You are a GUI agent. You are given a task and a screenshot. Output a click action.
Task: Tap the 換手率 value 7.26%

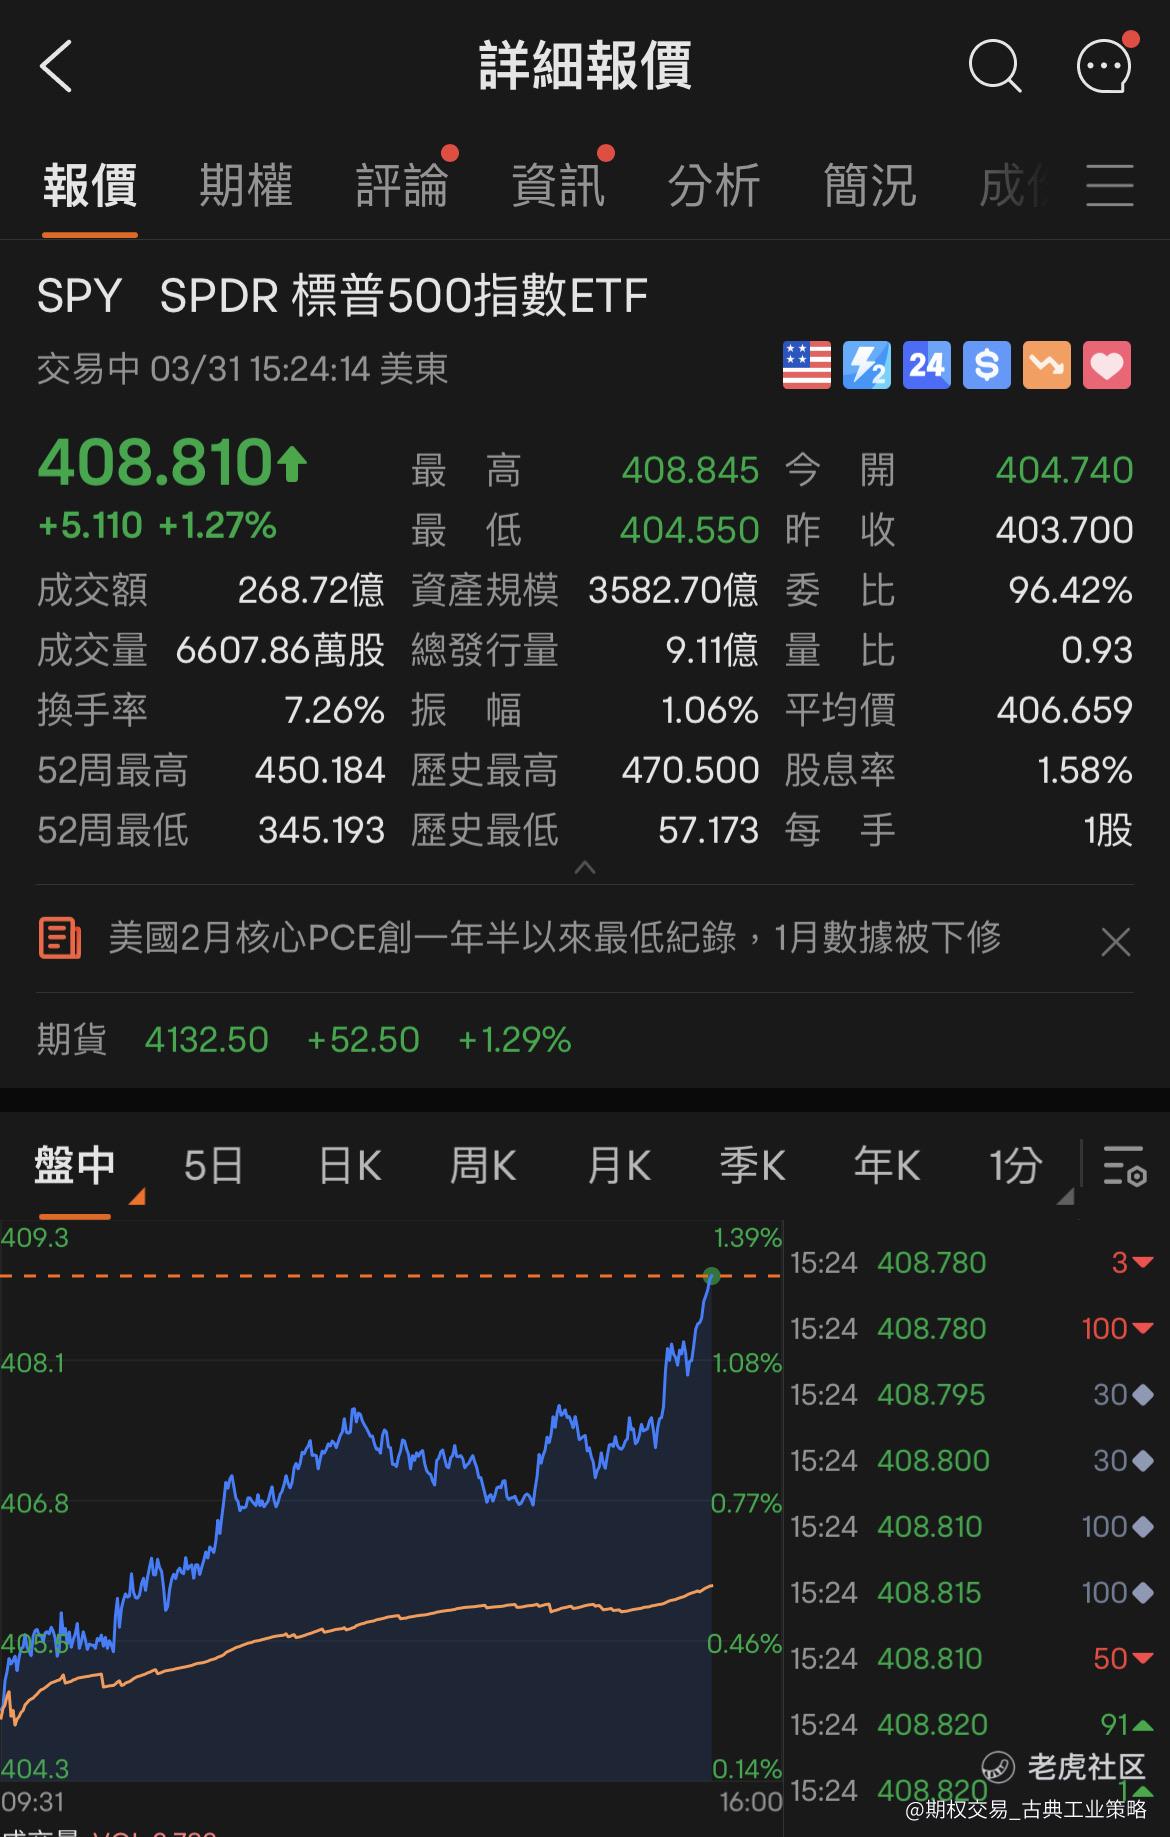[334, 710]
